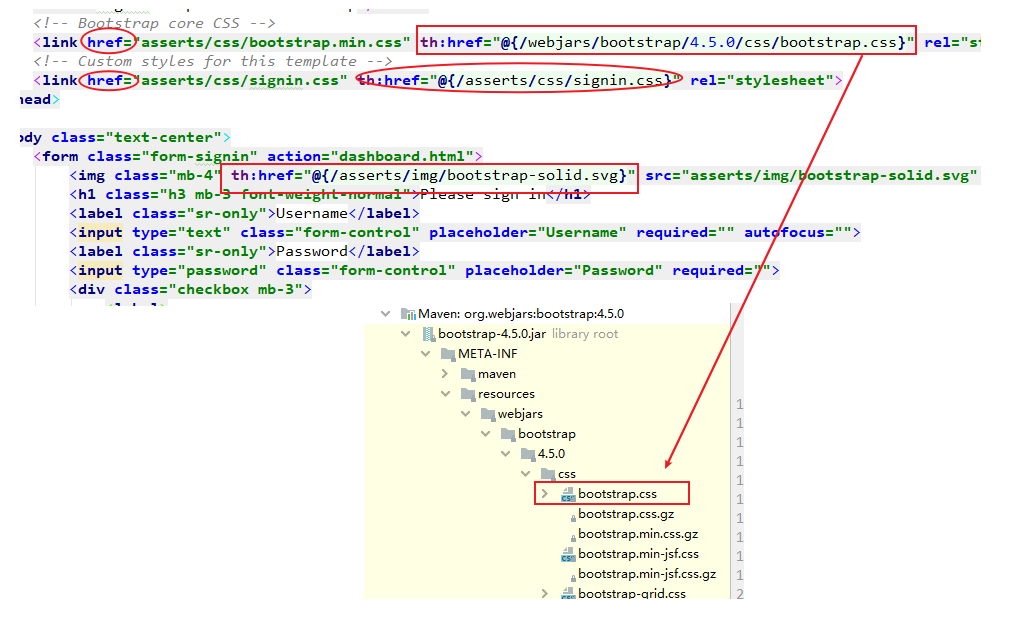The width and height of the screenshot is (1010, 627).
Task: Click the bootstrap-4.5.0.jar archive icon
Action: tap(428, 334)
